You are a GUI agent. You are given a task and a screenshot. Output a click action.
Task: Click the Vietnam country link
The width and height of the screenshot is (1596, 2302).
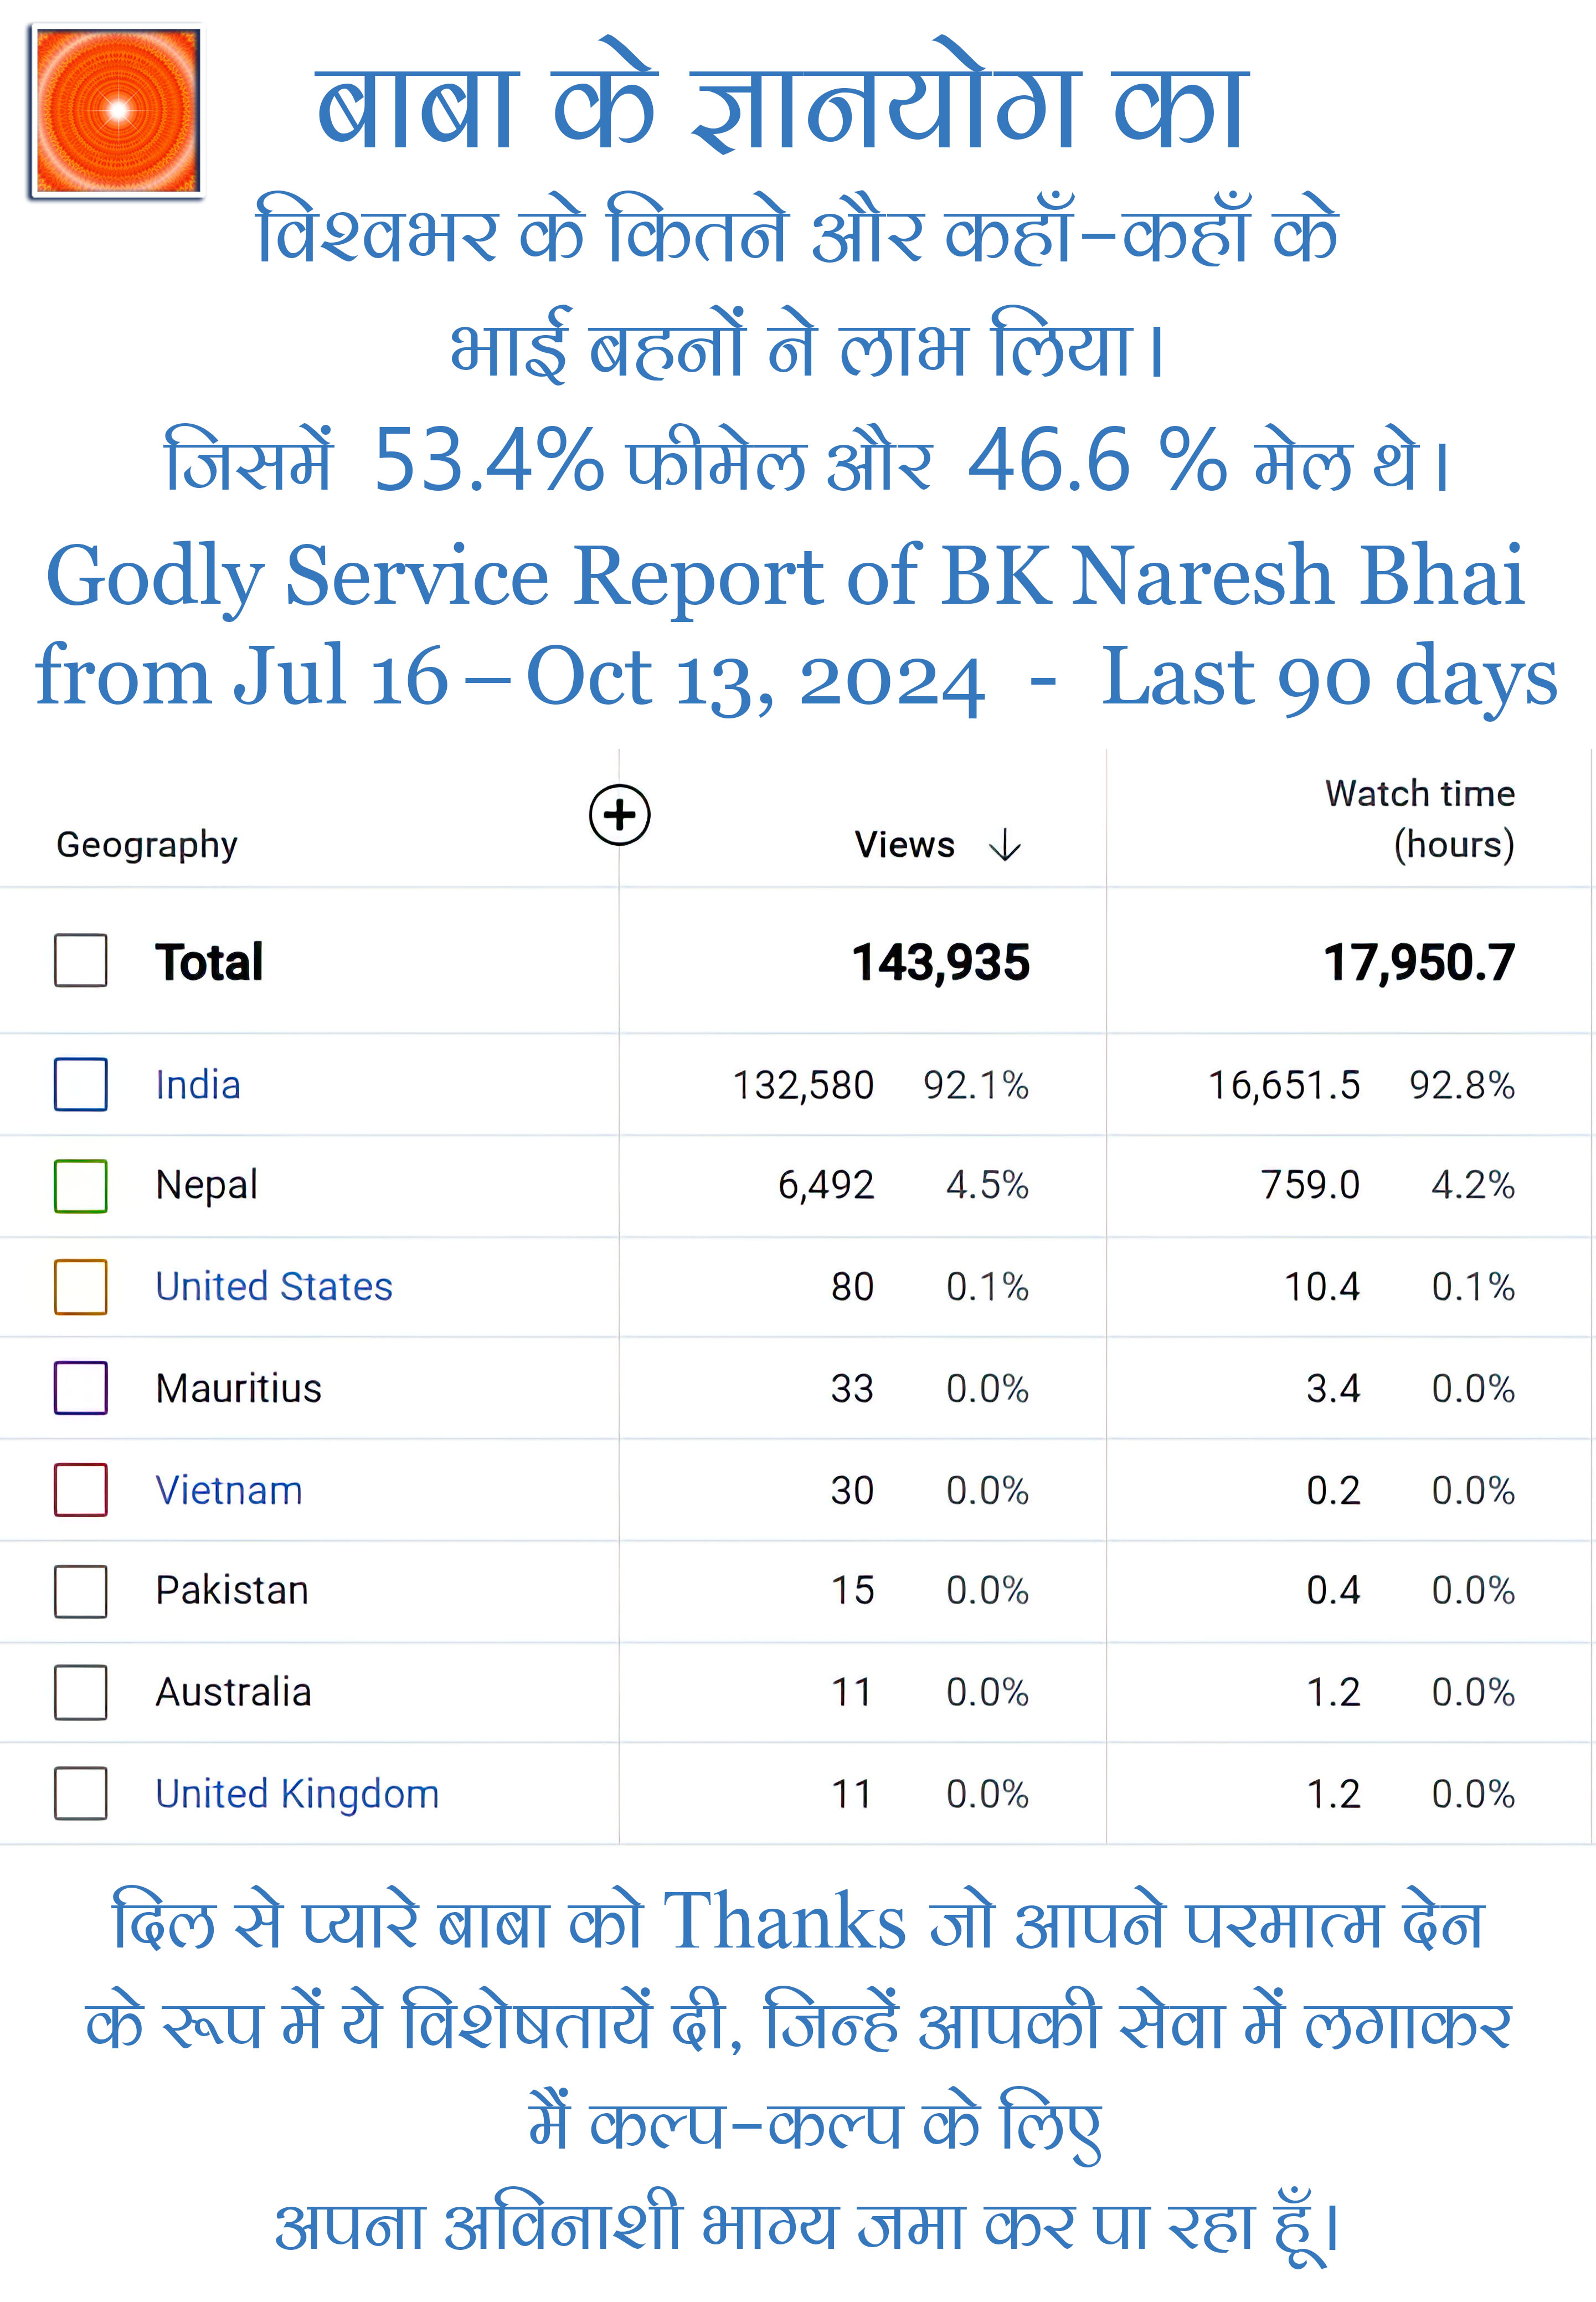click(229, 1490)
